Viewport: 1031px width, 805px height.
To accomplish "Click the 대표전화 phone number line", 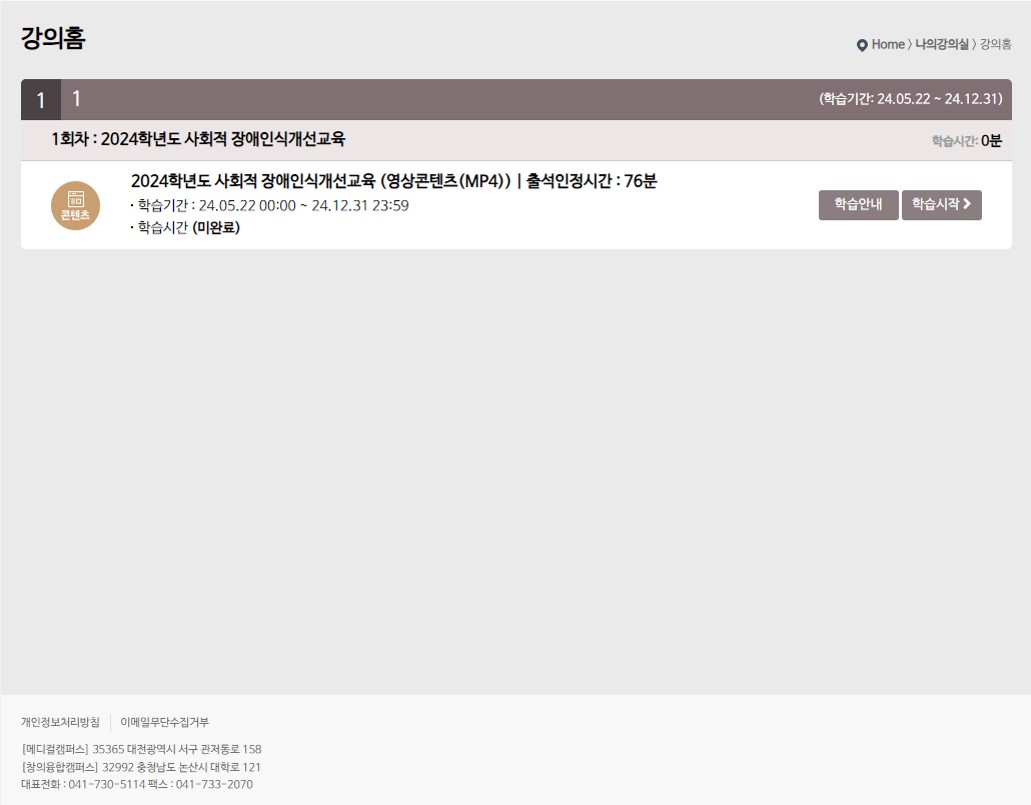I will point(137,784).
